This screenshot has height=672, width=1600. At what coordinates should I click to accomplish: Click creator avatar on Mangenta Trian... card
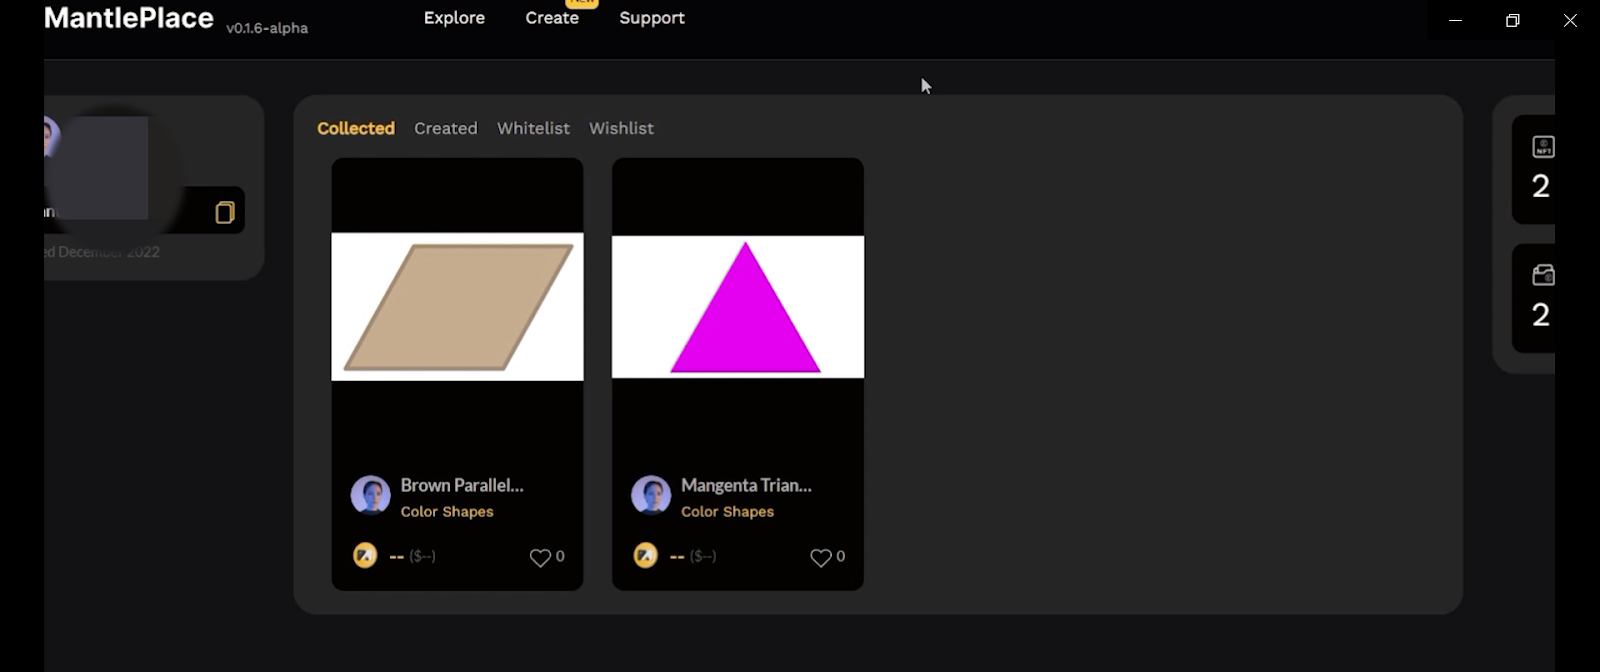tap(651, 495)
